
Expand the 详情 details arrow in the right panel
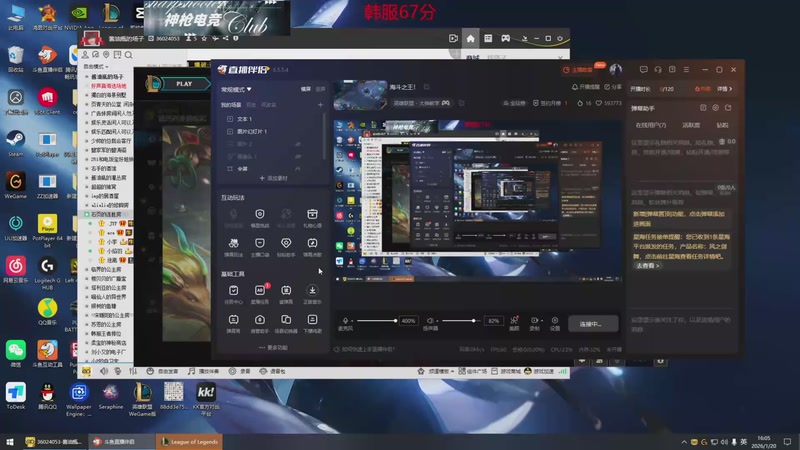pyautogui.click(x=724, y=89)
